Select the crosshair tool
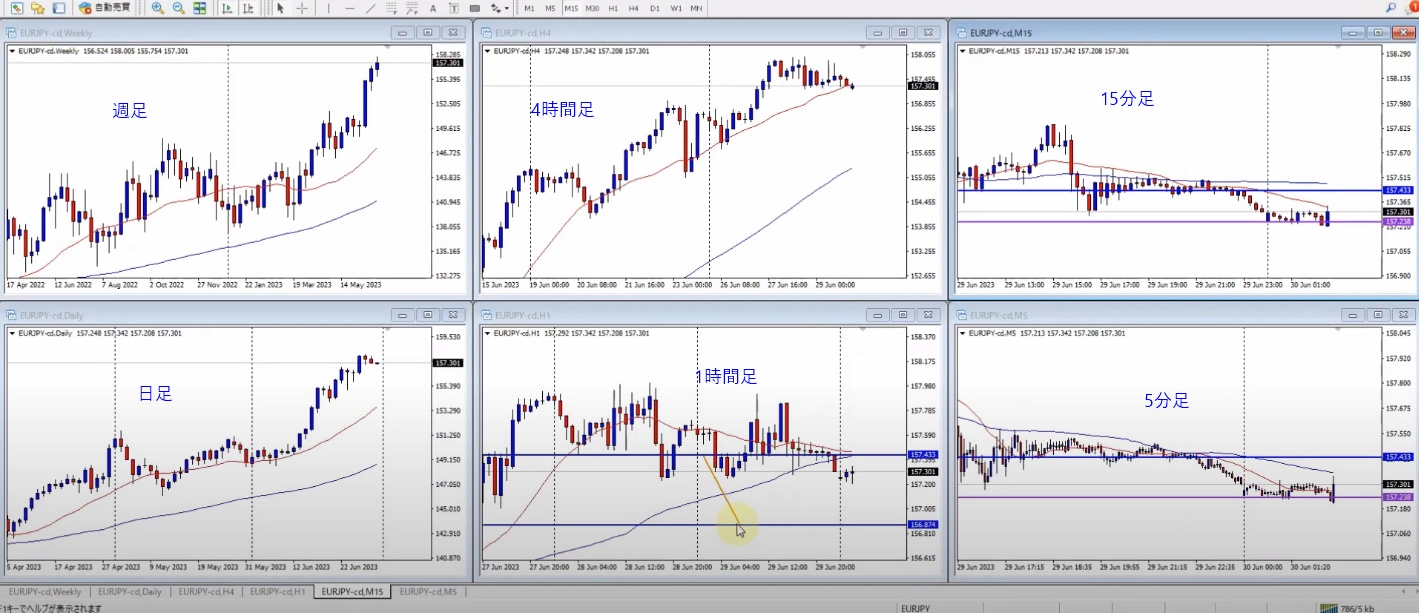This screenshot has height=613, width=1419. [x=301, y=8]
